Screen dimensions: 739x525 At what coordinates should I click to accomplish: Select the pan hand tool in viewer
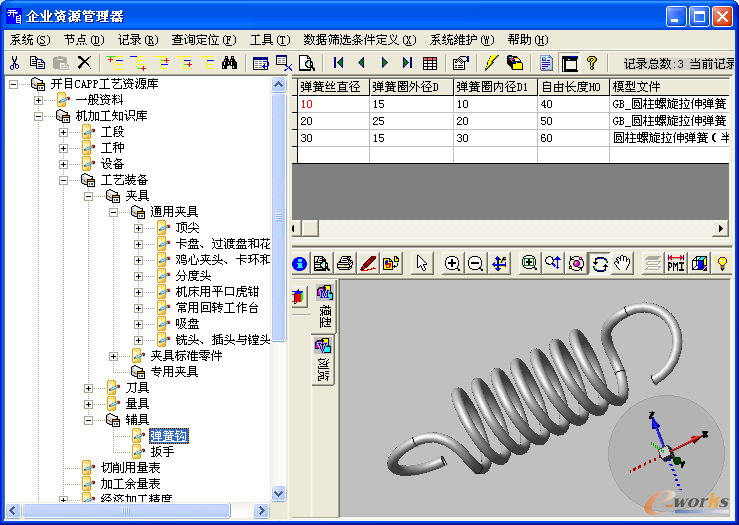click(x=622, y=263)
